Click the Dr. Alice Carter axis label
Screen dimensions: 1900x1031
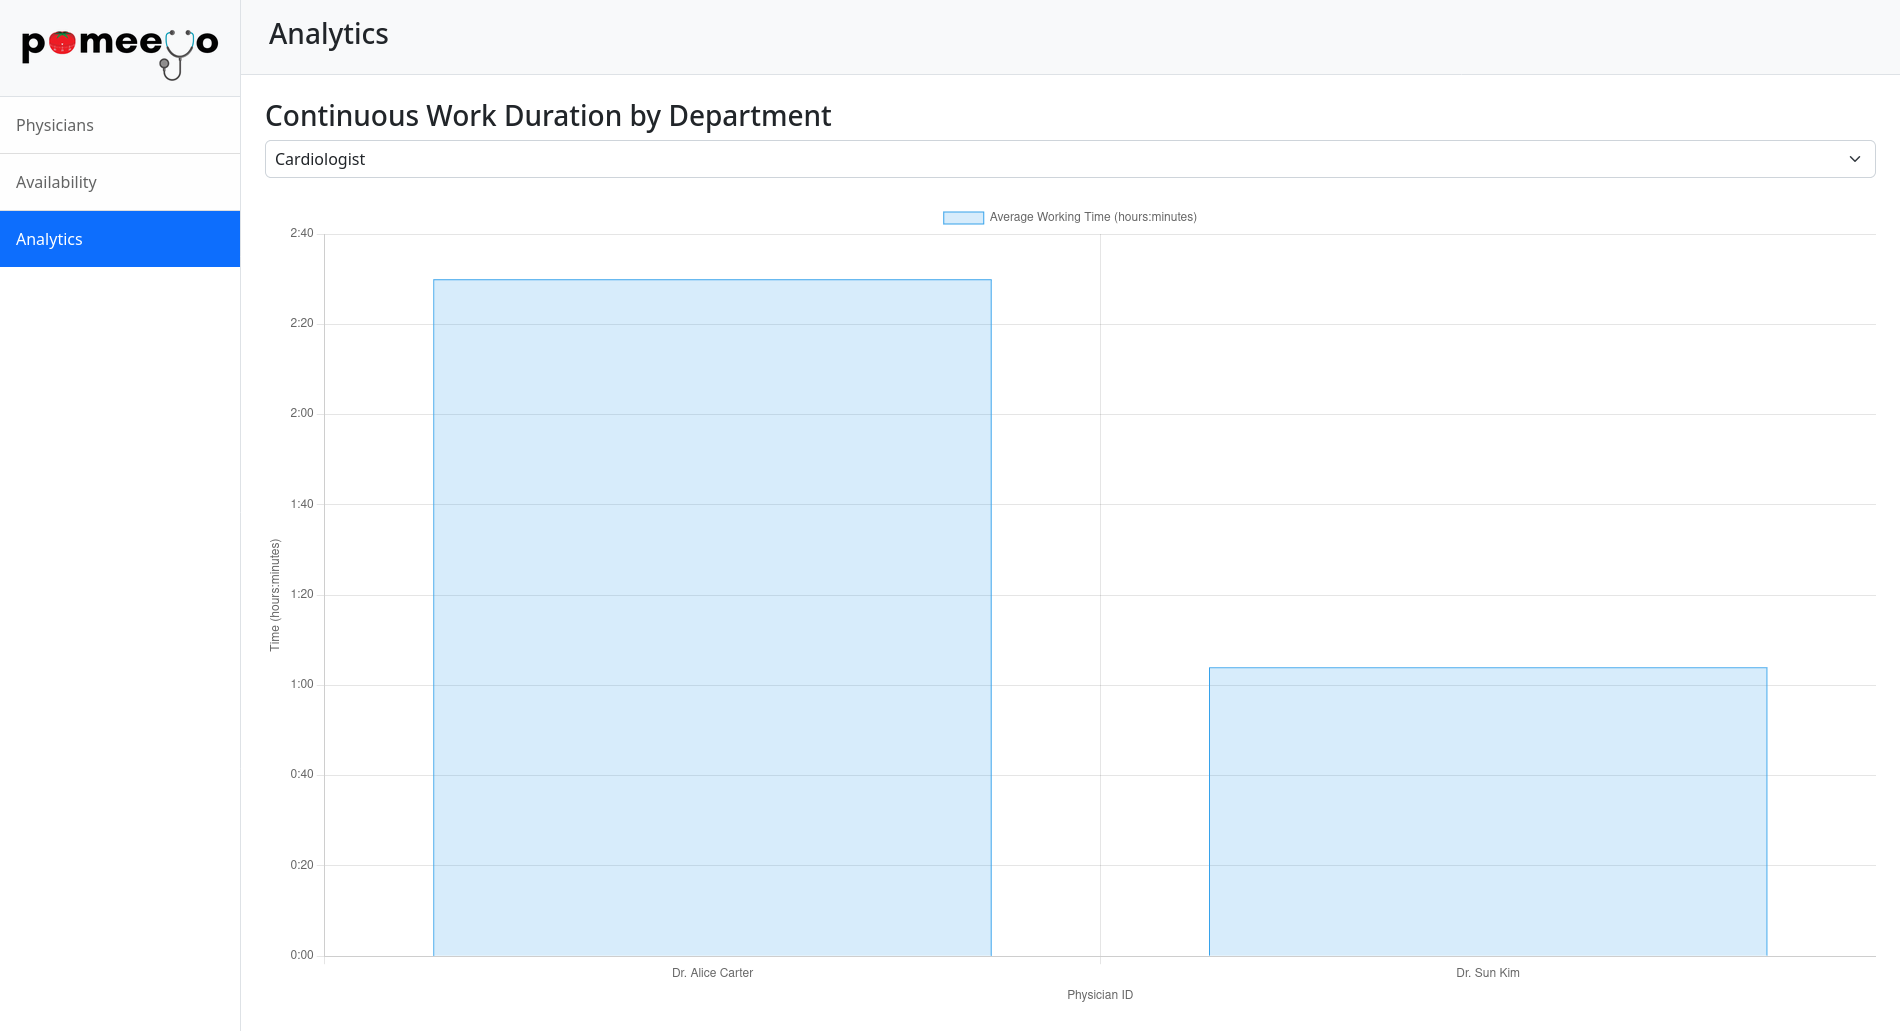tap(712, 973)
